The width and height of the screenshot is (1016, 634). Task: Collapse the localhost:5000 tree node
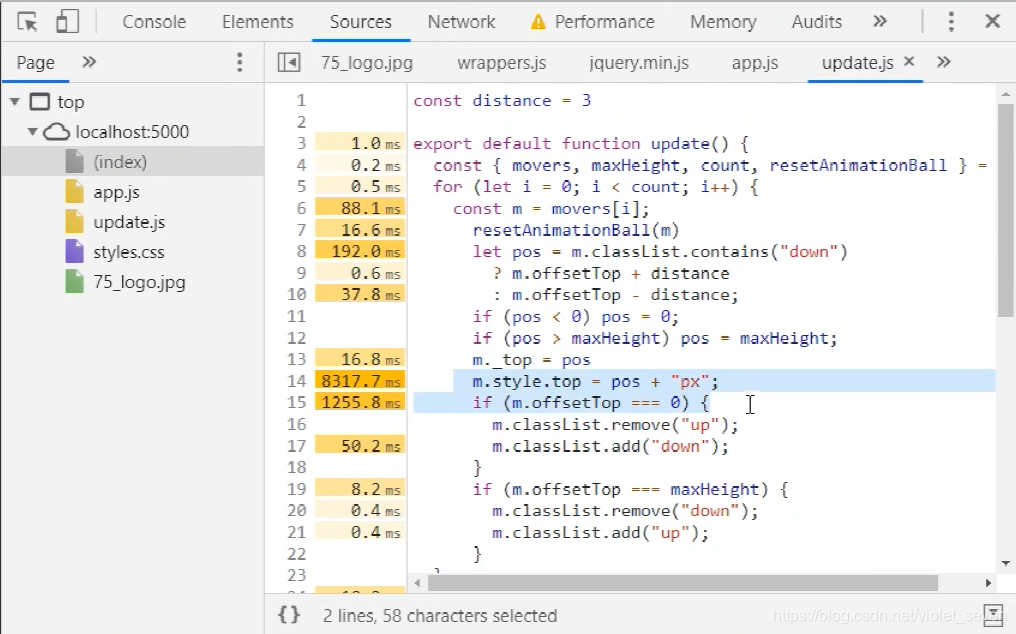[x=32, y=132]
